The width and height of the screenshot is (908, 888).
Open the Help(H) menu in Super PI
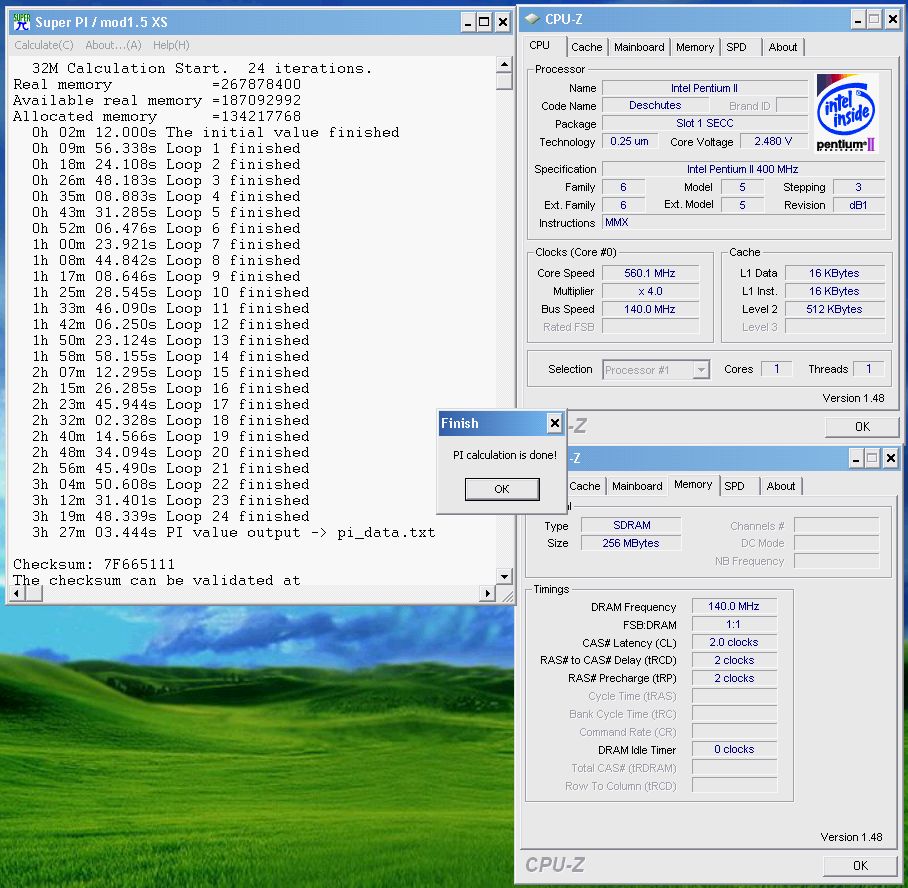pos(171,45)
